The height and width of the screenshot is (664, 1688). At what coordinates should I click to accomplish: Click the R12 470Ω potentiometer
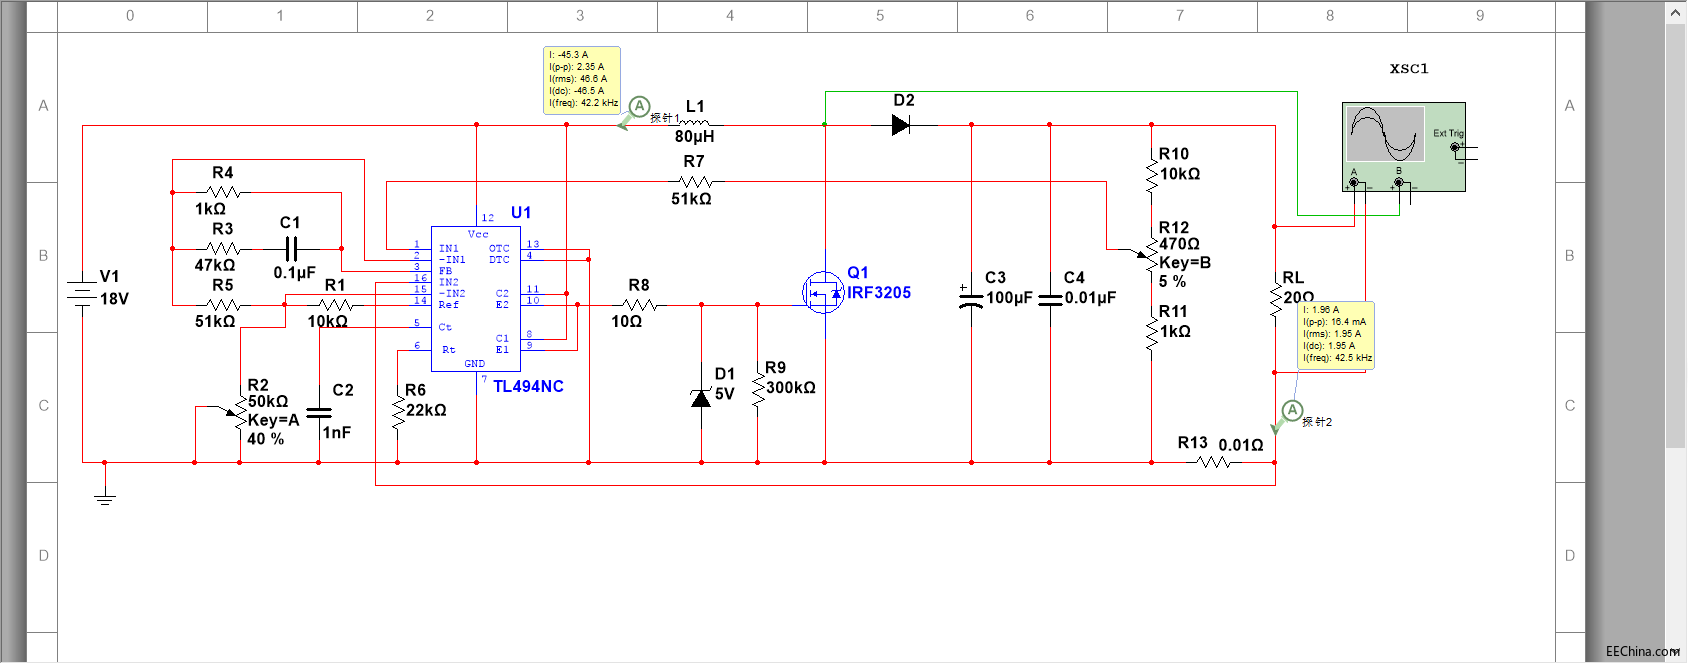[x=1151, y=255]
